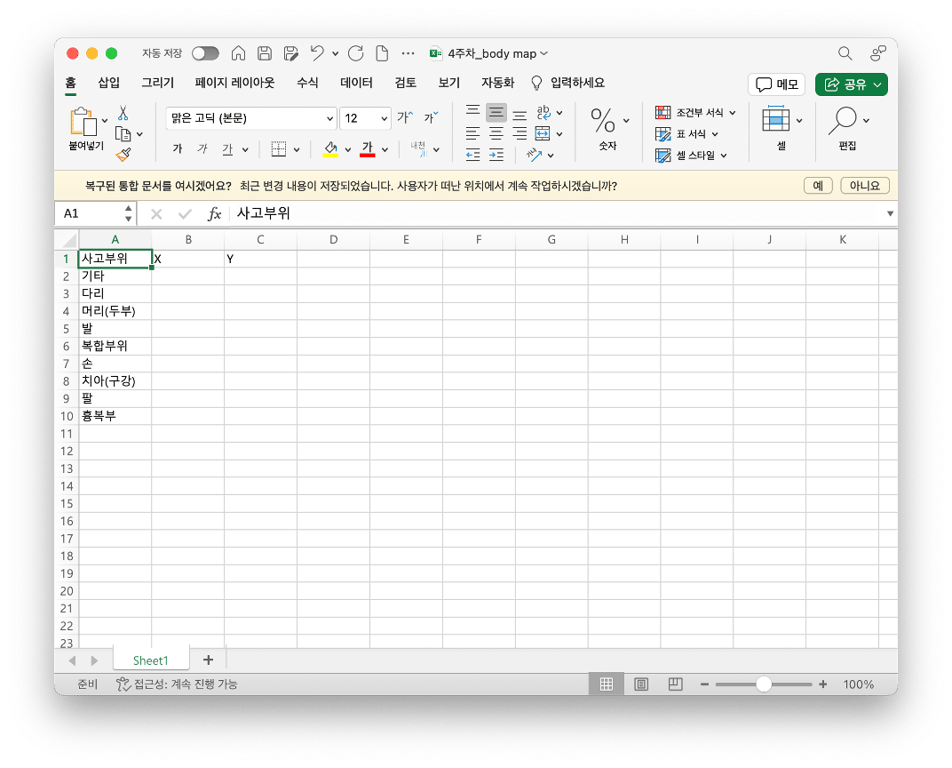Toggle the AutoSave switch
This screenshot has width=952, height=768.
pos(205,53)
